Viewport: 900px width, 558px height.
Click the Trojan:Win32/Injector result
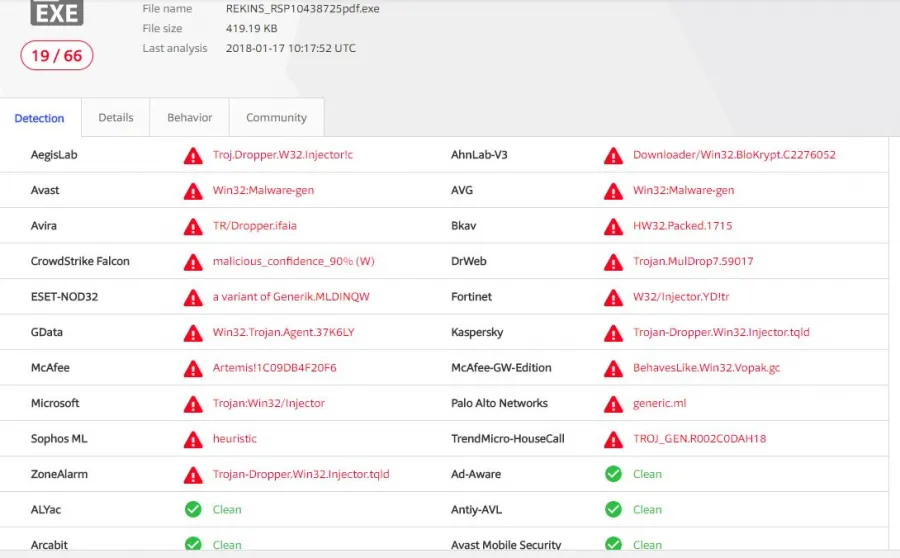tap(269, 404)
